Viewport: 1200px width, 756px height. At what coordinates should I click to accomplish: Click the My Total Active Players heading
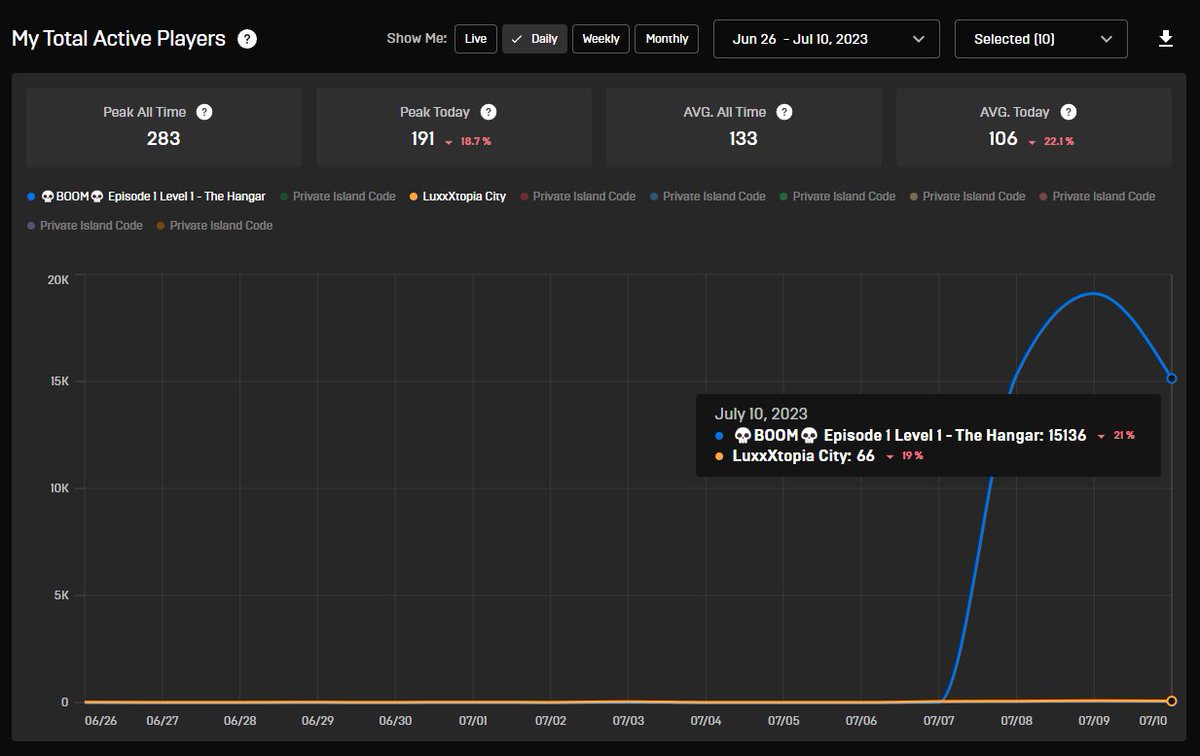coord(119,39)
